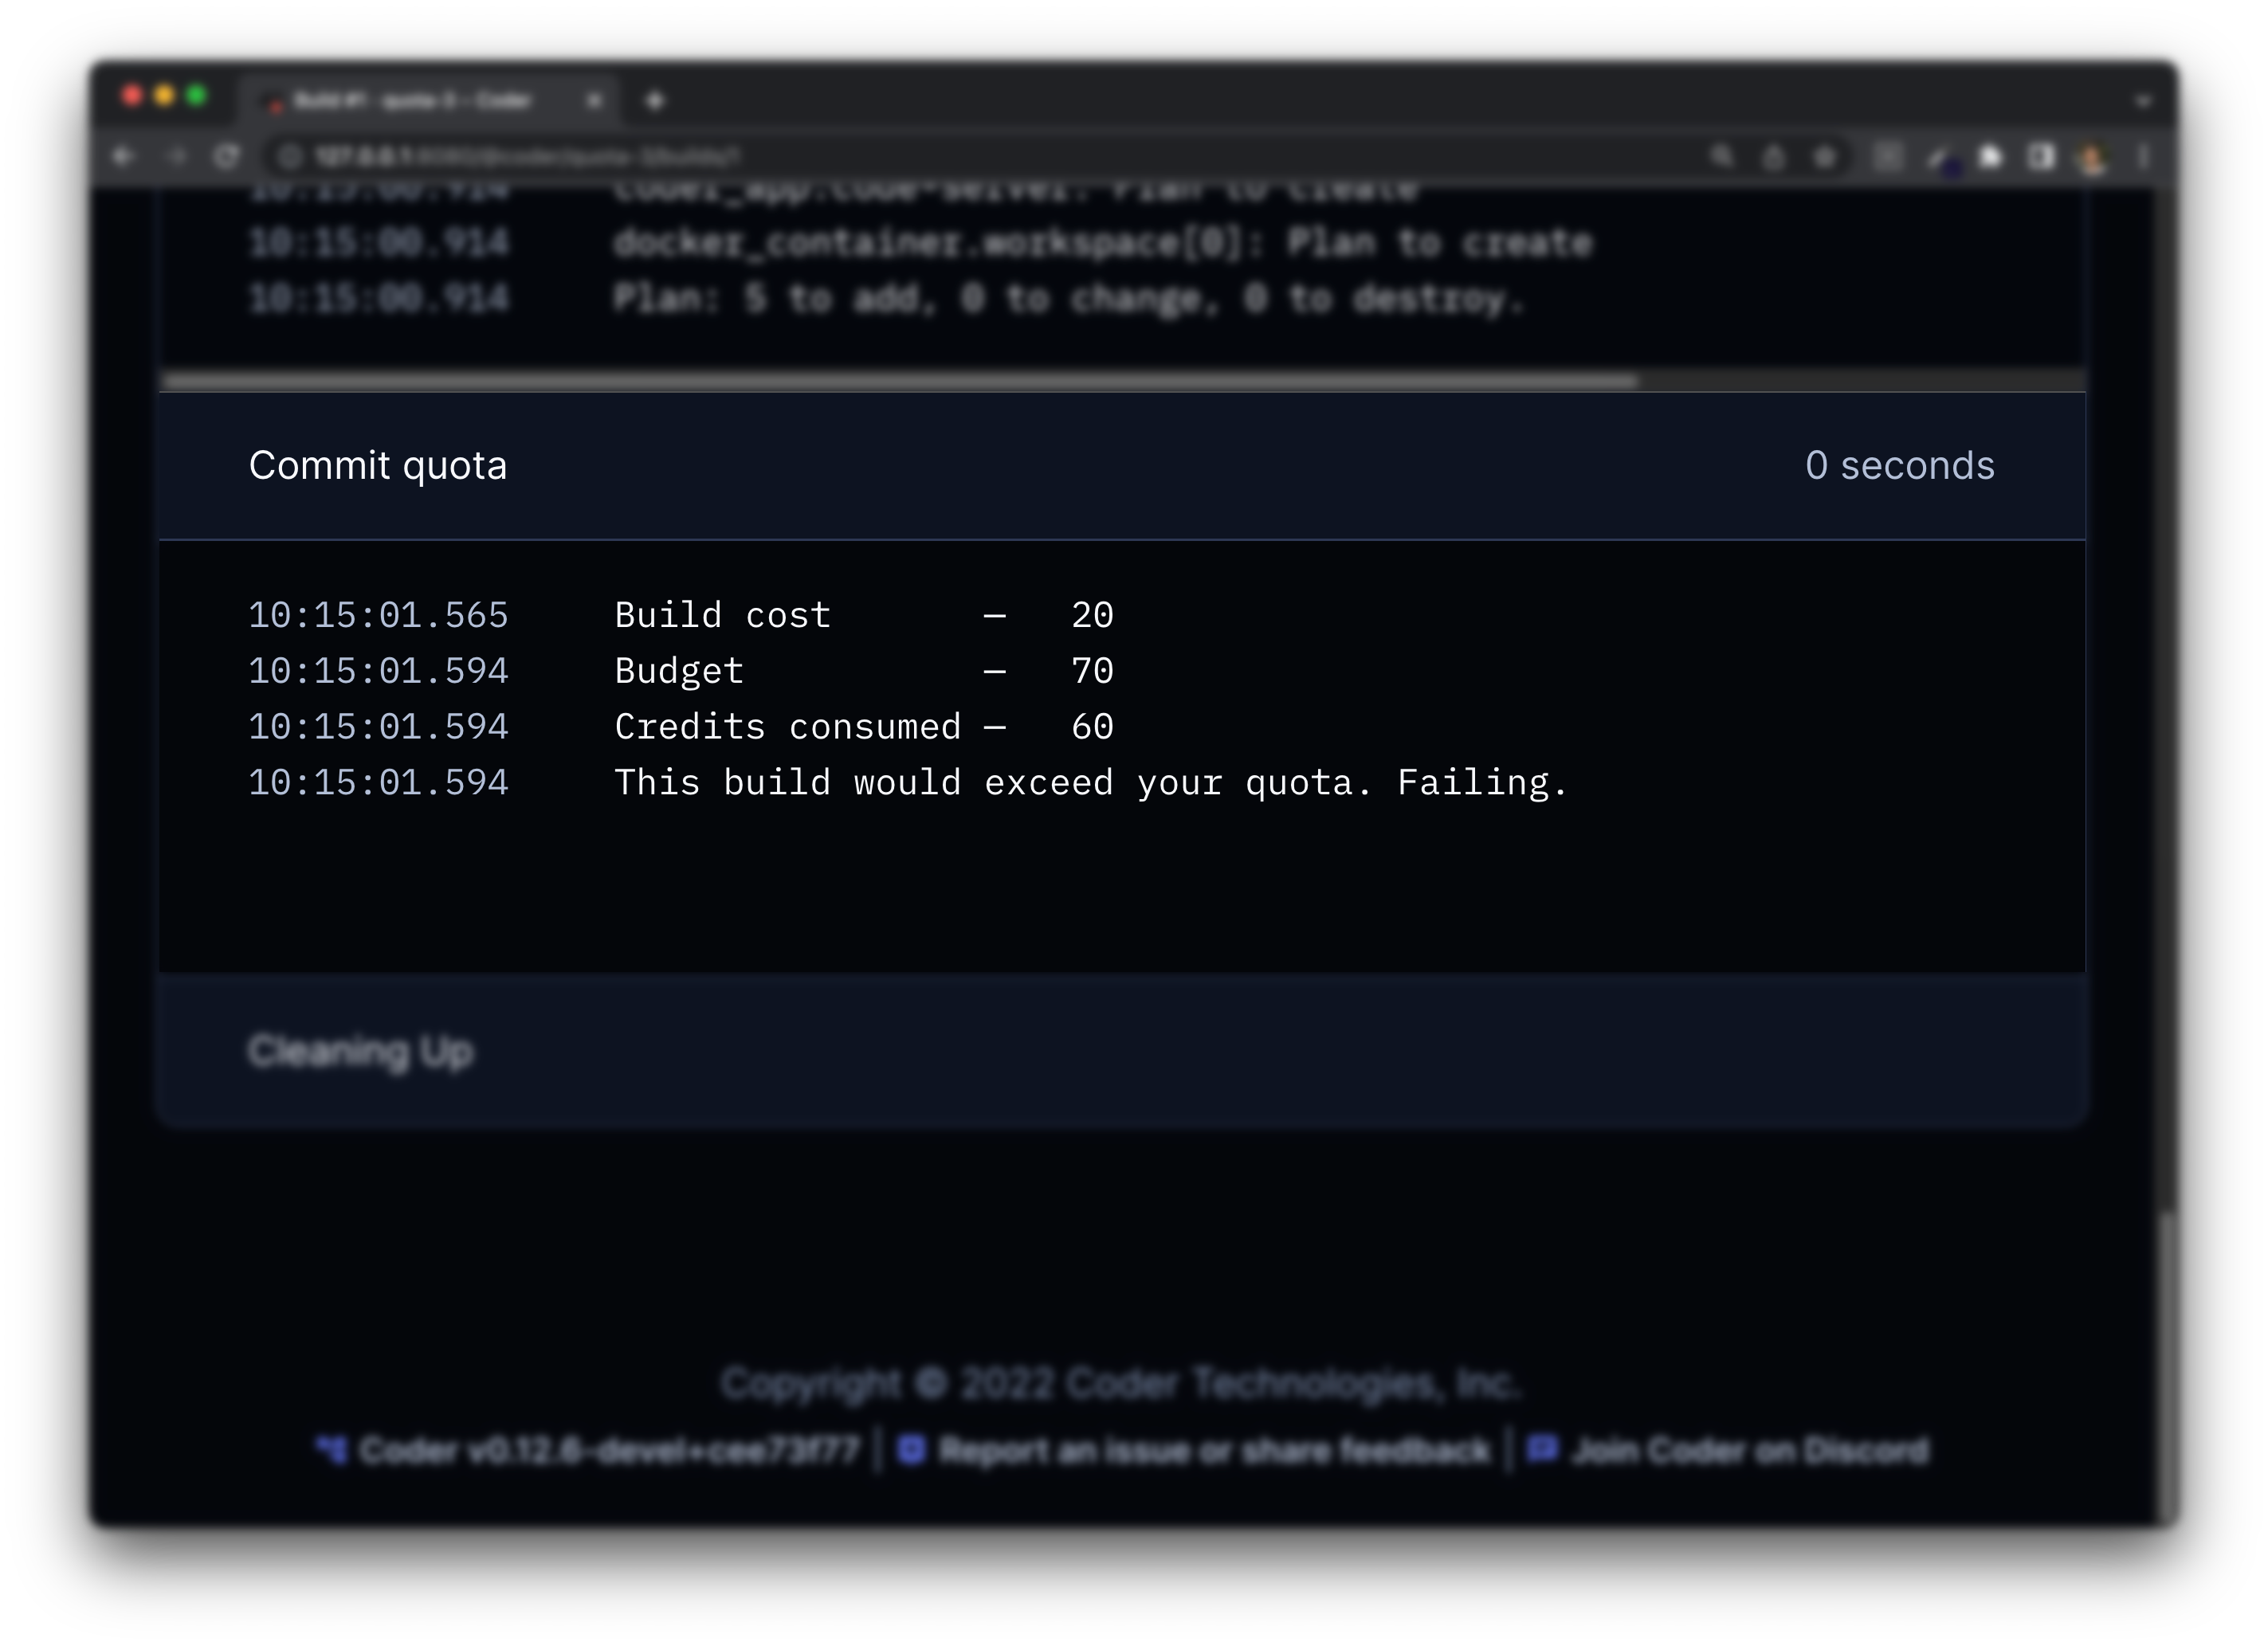The height and width of the screenshot is (1646, 2268).
Task: Close the current Coder browser tab
Action: point(594,100)
